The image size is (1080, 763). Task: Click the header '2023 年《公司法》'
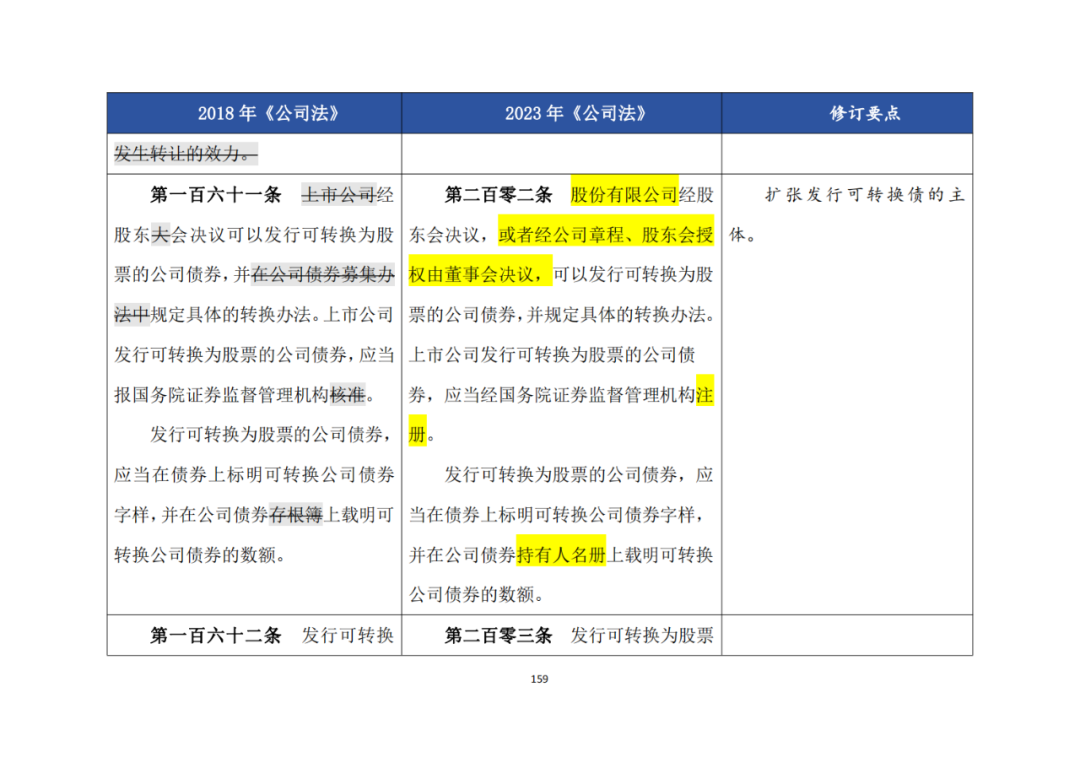point(576,114)
